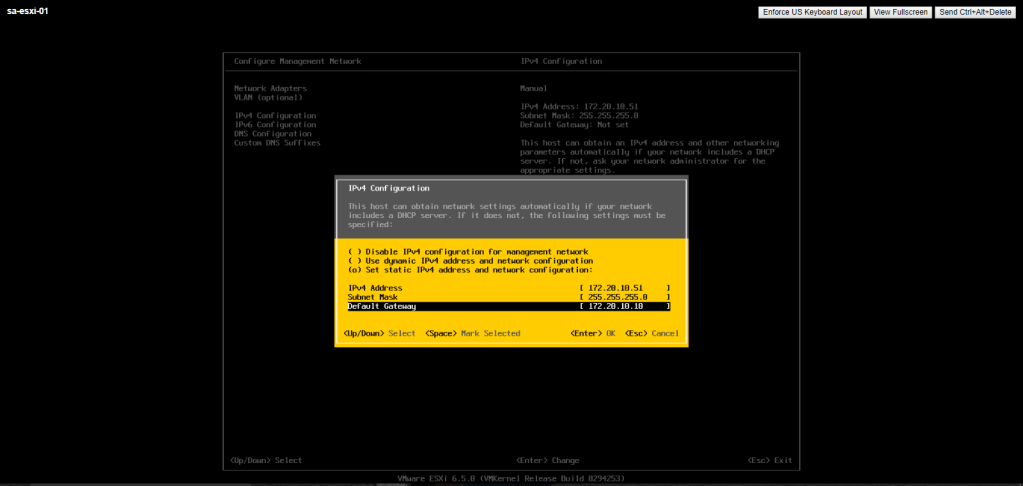The height and width of the screenshot is (486, 1023).
Task: Select IPv4 Configuration in the left menu
Action: tap(274, 115)
